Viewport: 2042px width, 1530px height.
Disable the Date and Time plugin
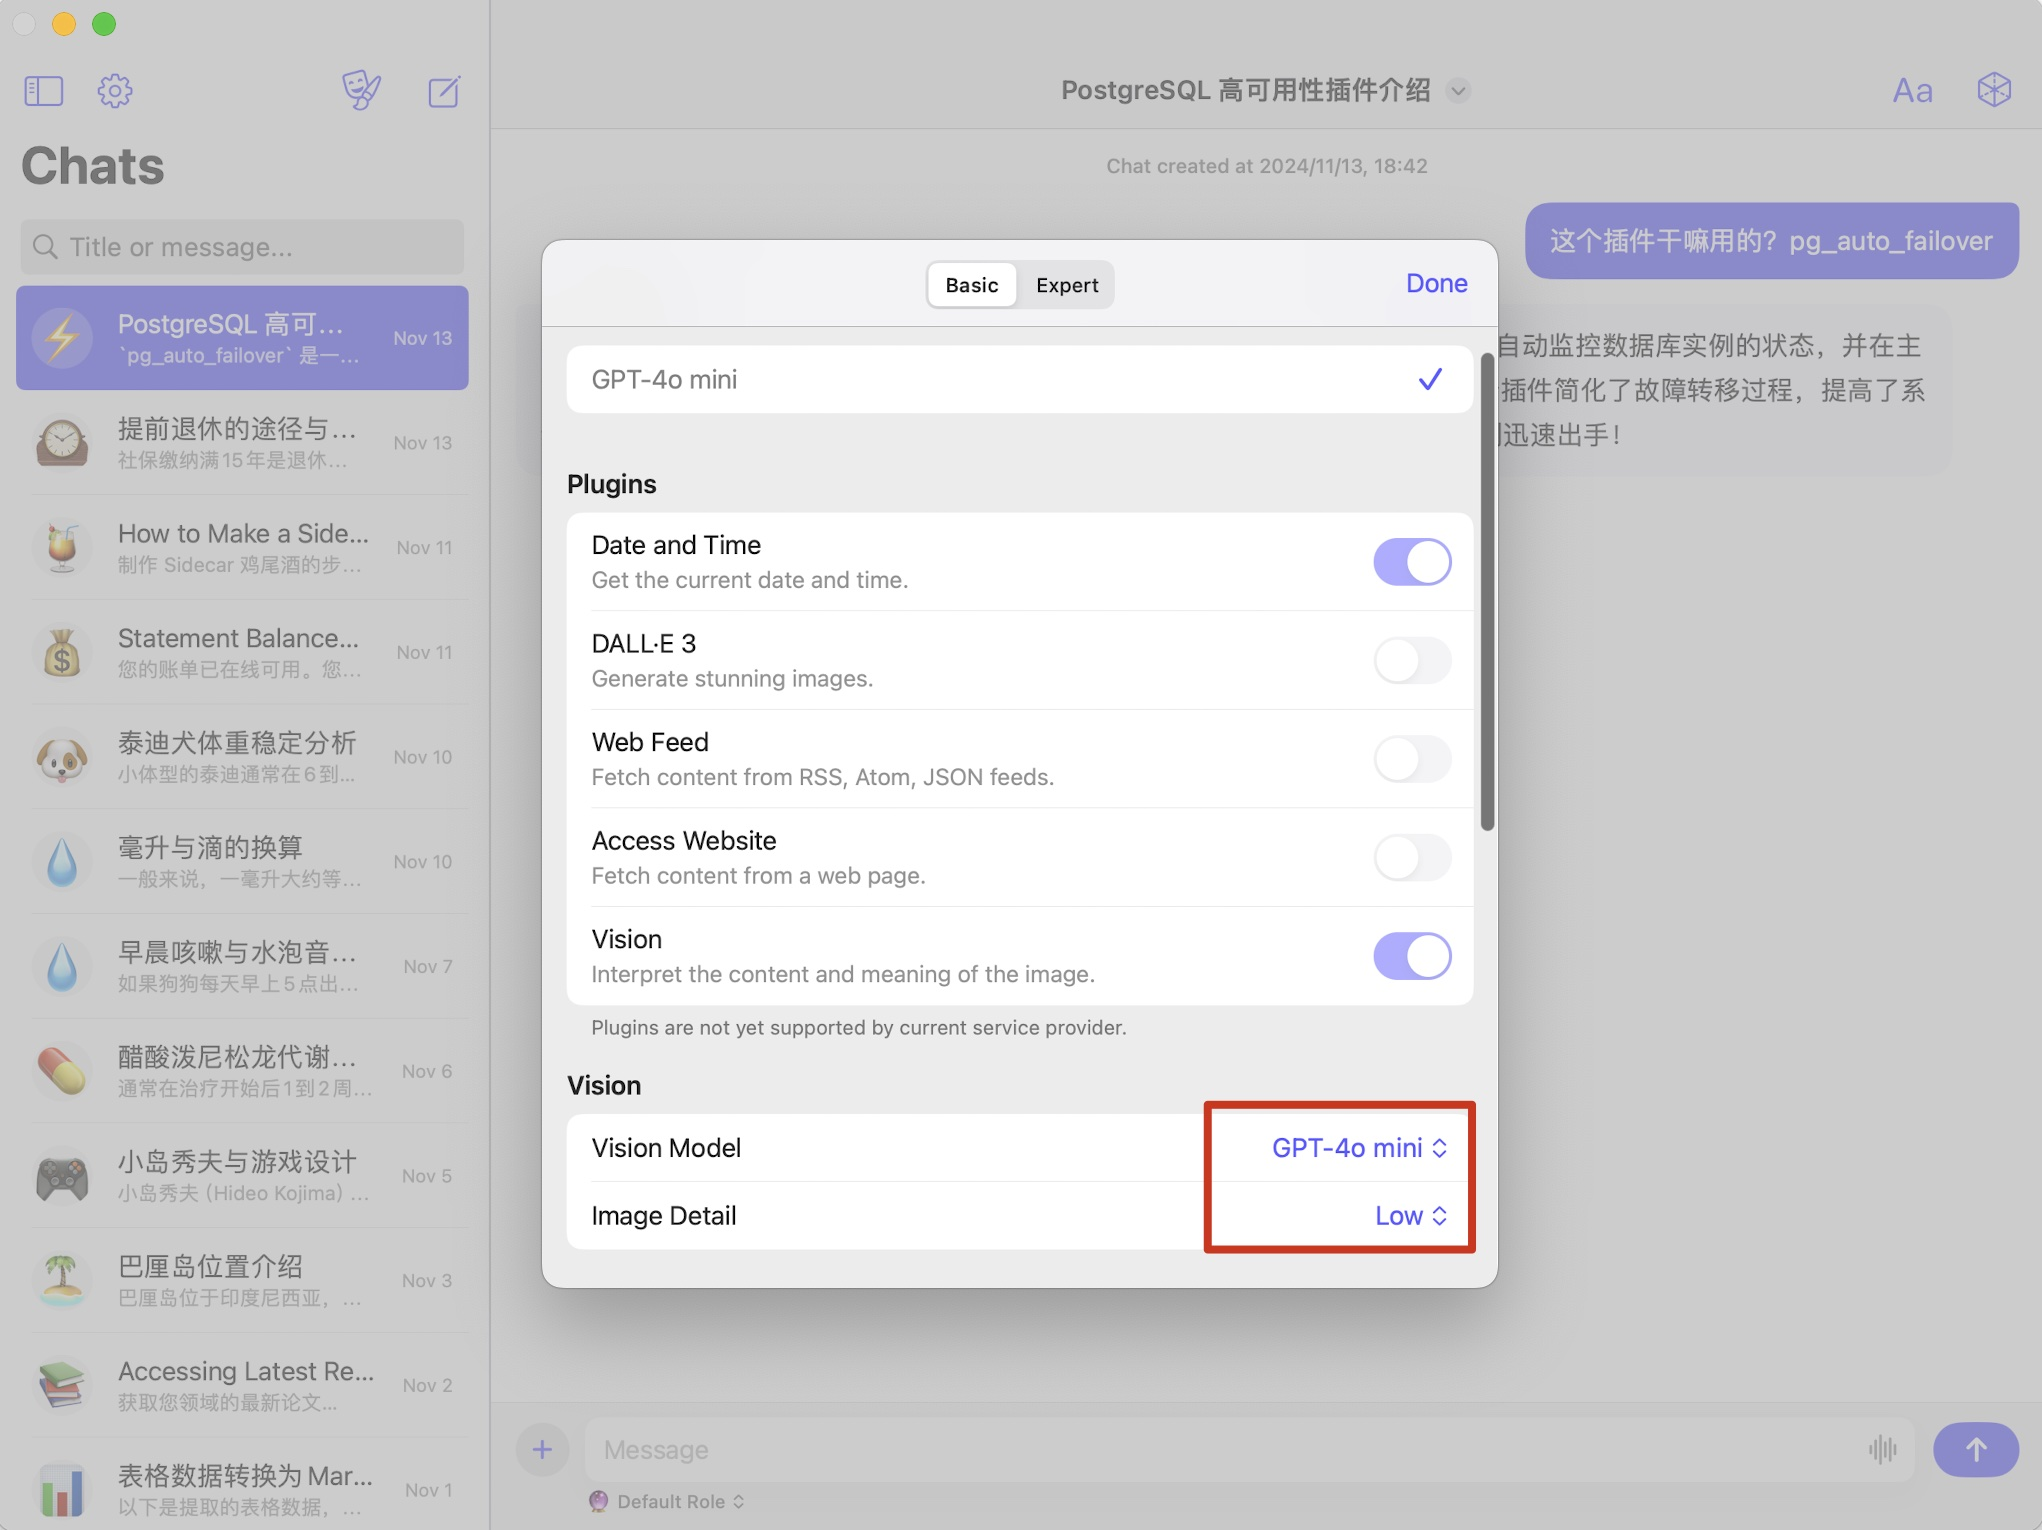click(1411, 562)
